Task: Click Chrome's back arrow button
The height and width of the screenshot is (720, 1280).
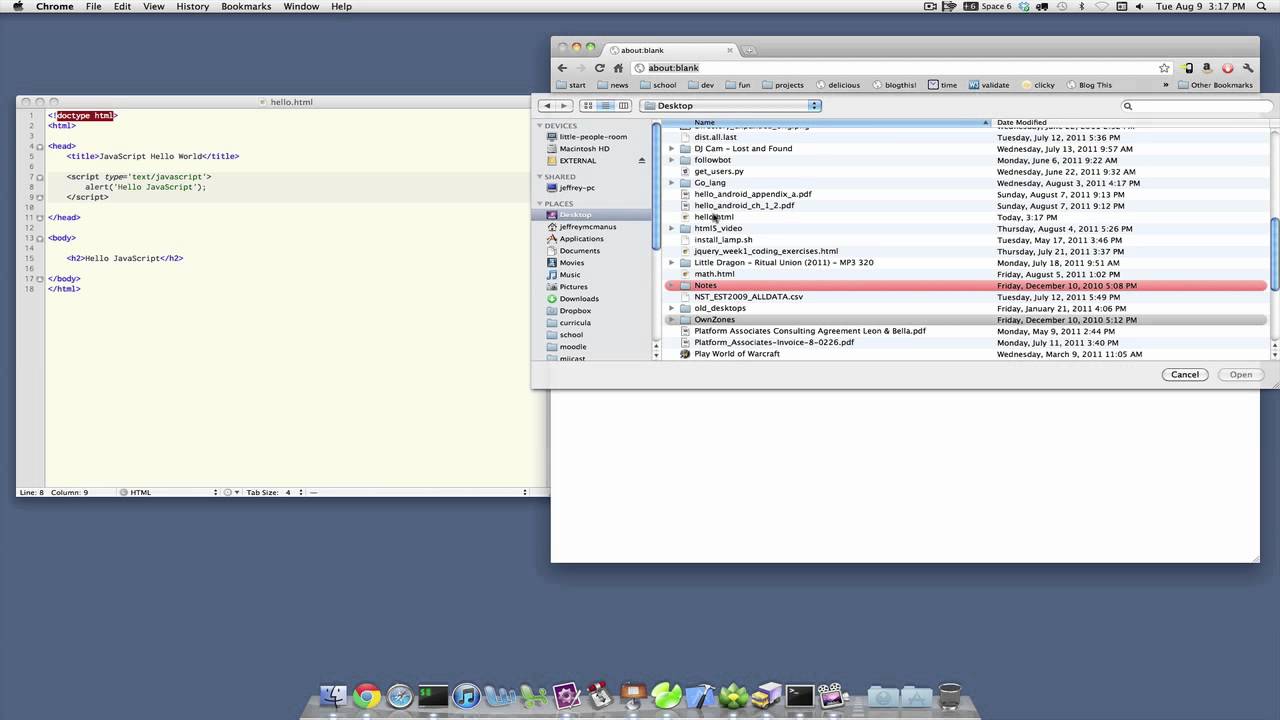Action: click(x=562, y=68)
